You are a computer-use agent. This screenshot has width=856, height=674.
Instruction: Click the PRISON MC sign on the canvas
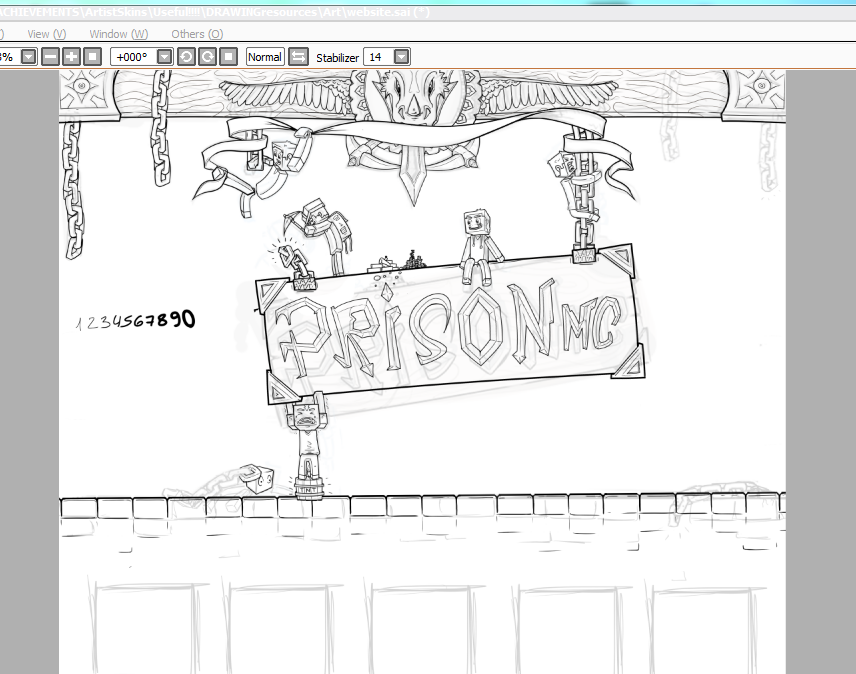[451, 325]
